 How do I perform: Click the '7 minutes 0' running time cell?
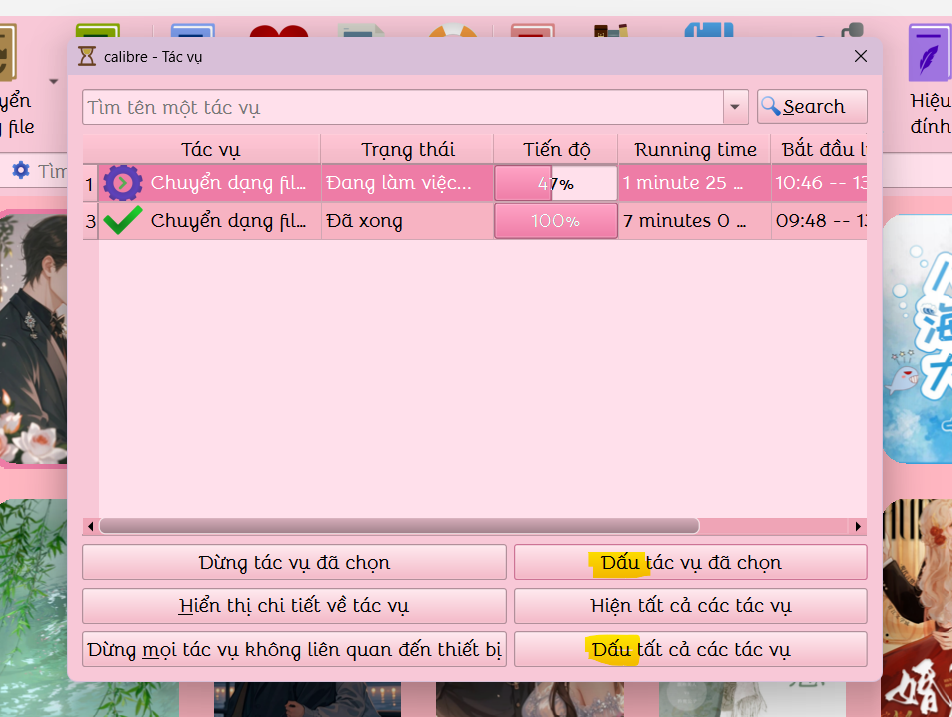(x=695, y=220)
